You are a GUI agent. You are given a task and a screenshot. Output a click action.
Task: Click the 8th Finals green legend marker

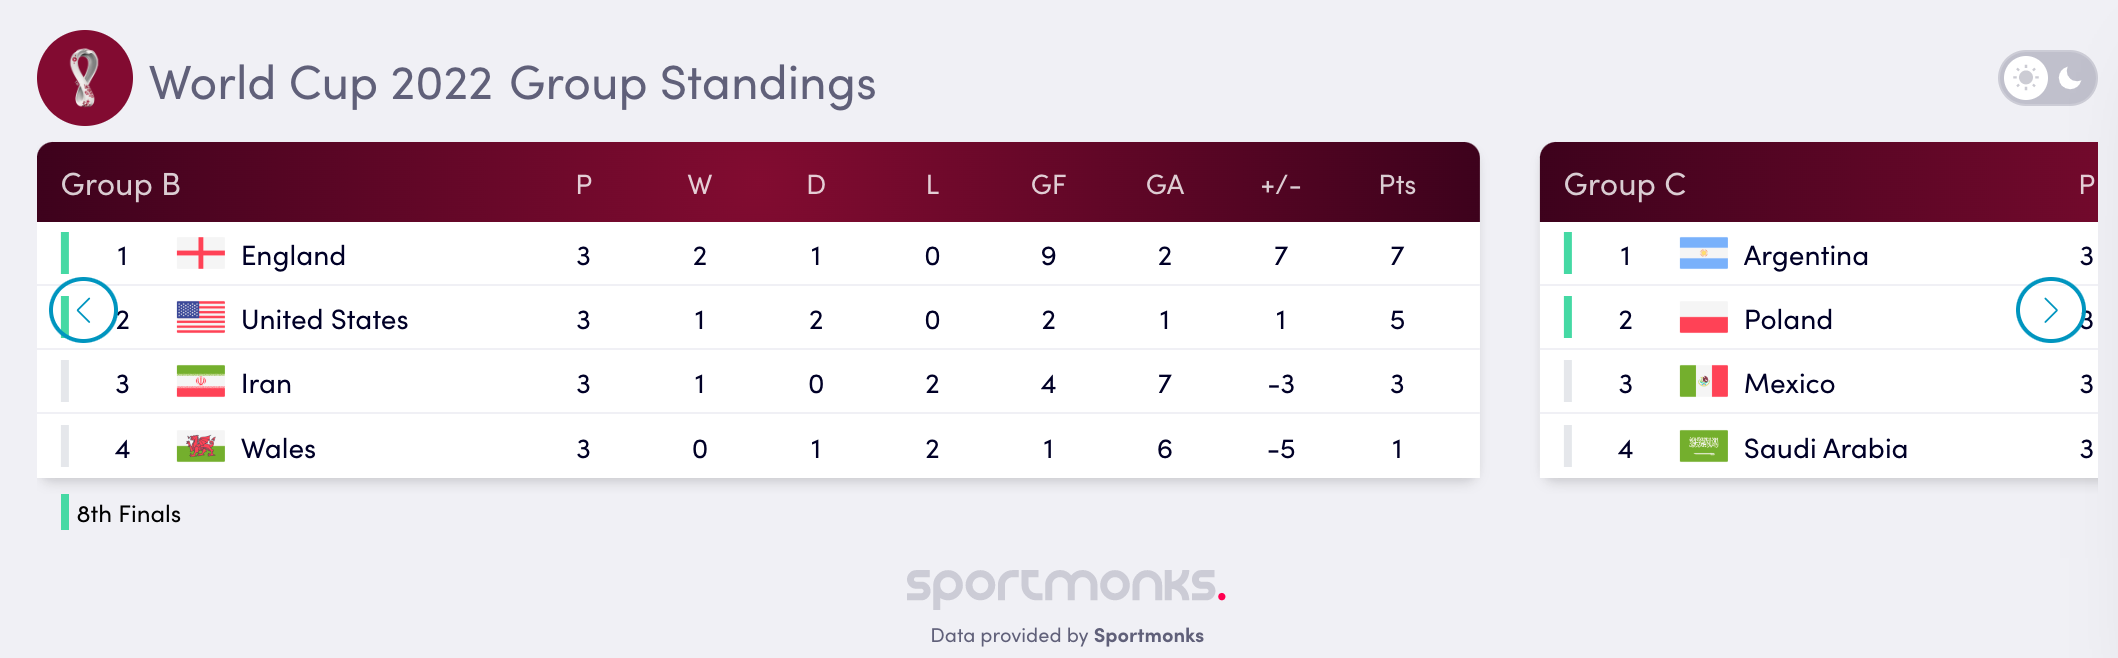tap(65, 512)
